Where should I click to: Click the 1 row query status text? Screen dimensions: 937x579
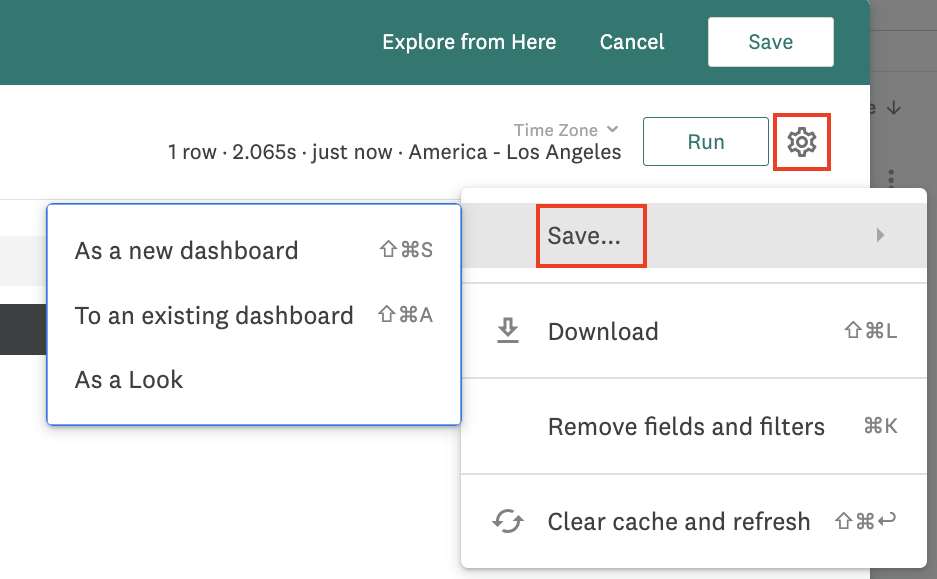pos(192,153)
